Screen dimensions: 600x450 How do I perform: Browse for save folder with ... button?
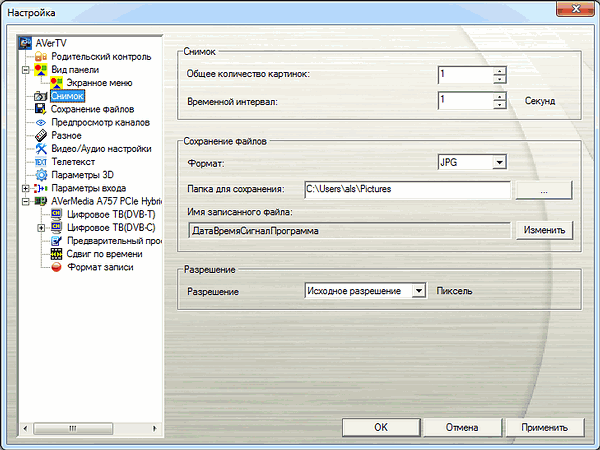544,190
